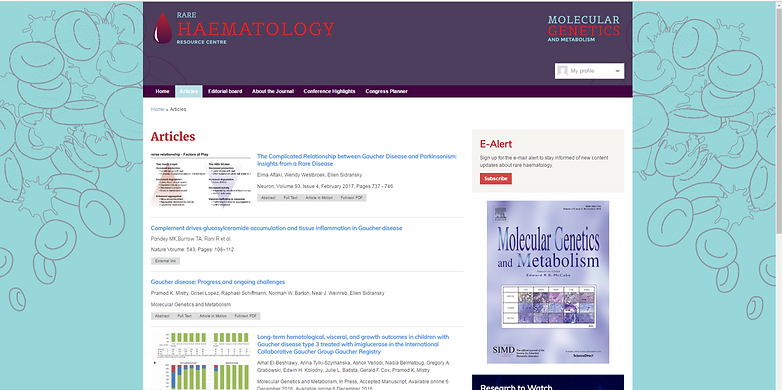Click Full-text PDF for the Neuron Volume 93 article
This screenshot has height=390, width=782.
(x=352, y=198)
